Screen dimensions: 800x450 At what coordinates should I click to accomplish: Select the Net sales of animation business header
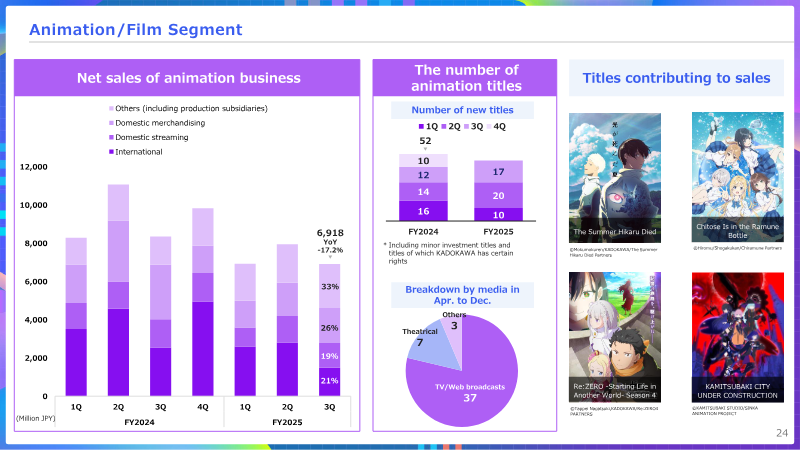[187, 78]
